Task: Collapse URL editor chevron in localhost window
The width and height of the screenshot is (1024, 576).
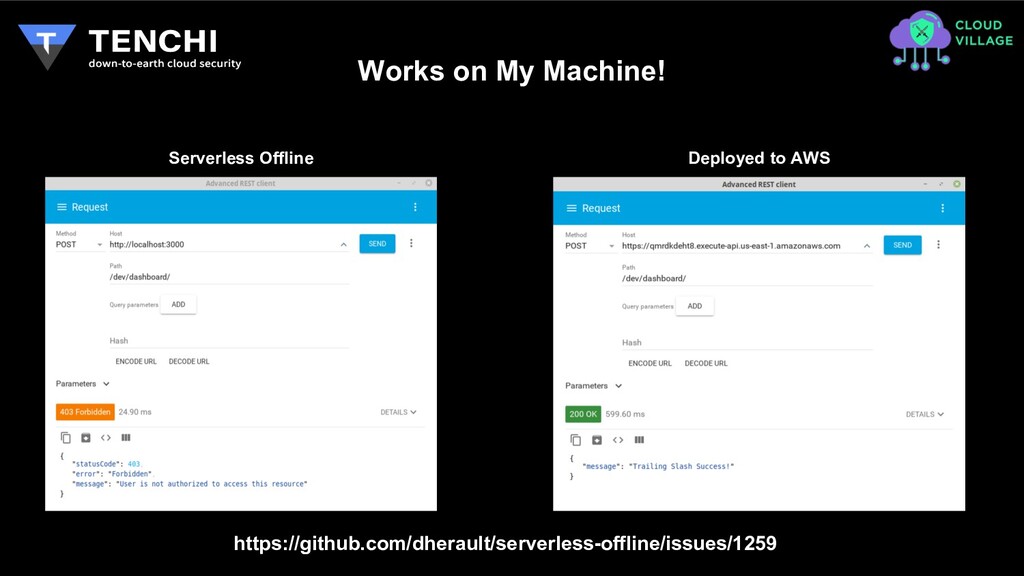Action: (x=344, y=244)
